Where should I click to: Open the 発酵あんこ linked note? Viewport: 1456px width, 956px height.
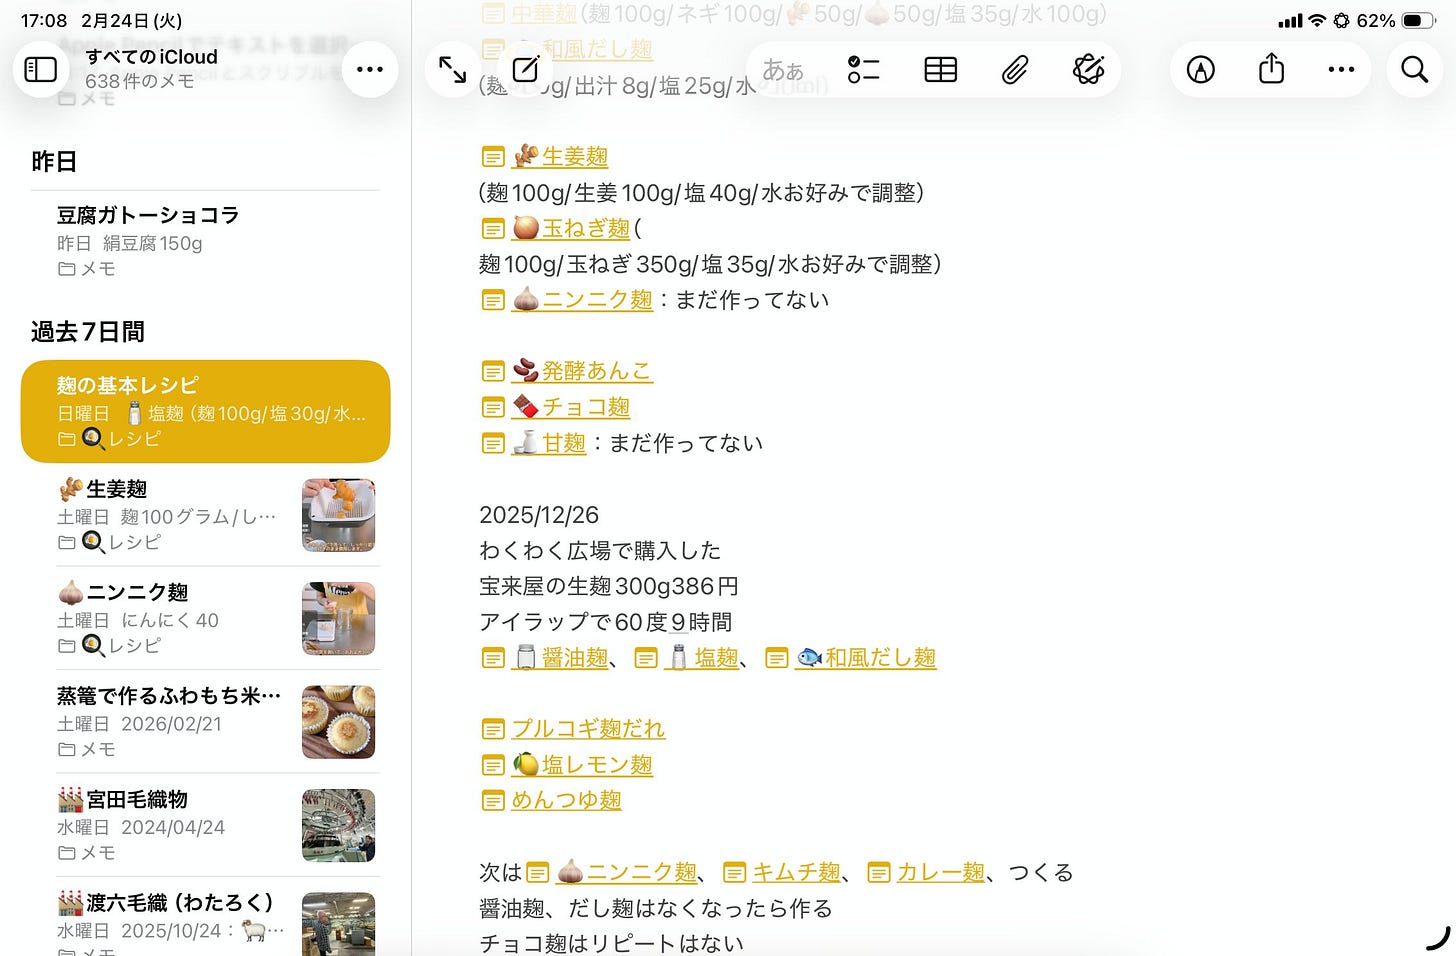[x=582, y=371]
